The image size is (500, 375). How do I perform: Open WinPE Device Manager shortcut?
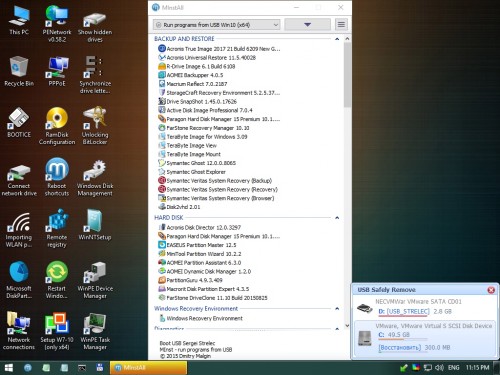coord(95,280)
